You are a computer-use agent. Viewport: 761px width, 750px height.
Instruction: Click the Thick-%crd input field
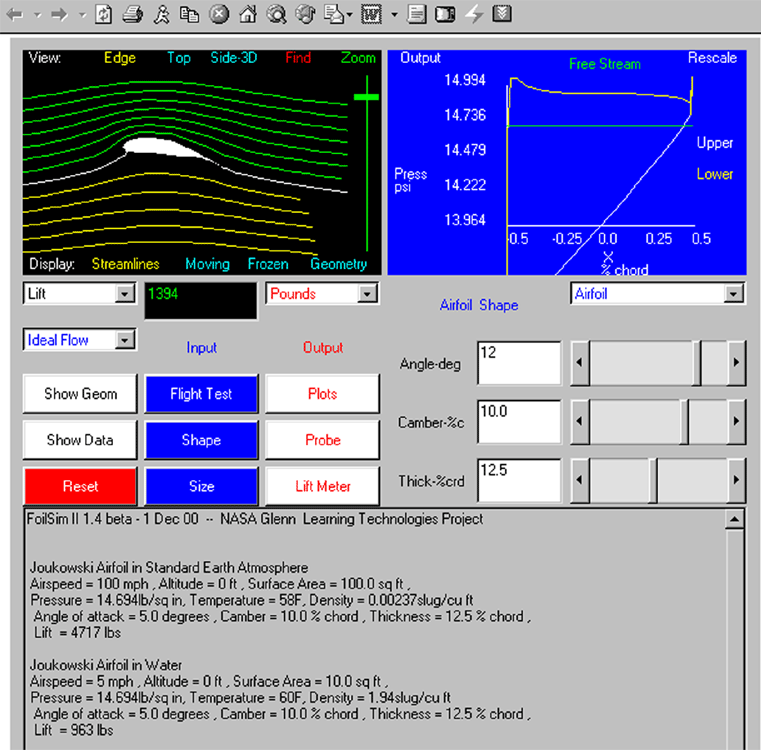click(x=519, y=481)
